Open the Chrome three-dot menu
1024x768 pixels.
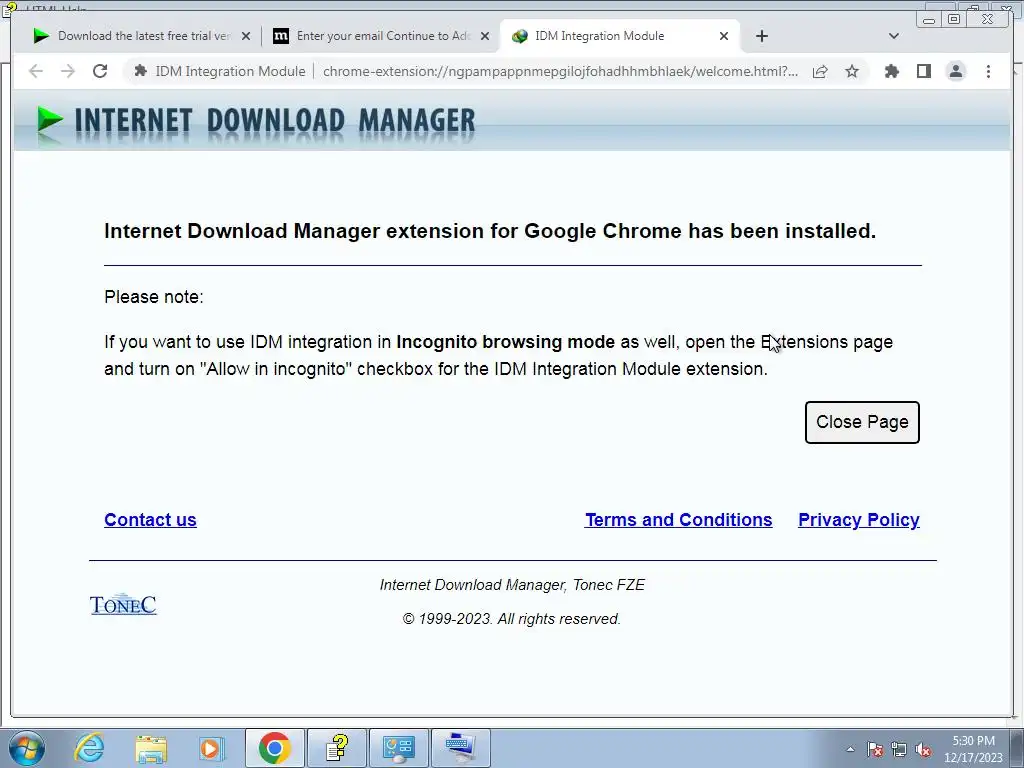pyautogui.click(x=988, y=71)
